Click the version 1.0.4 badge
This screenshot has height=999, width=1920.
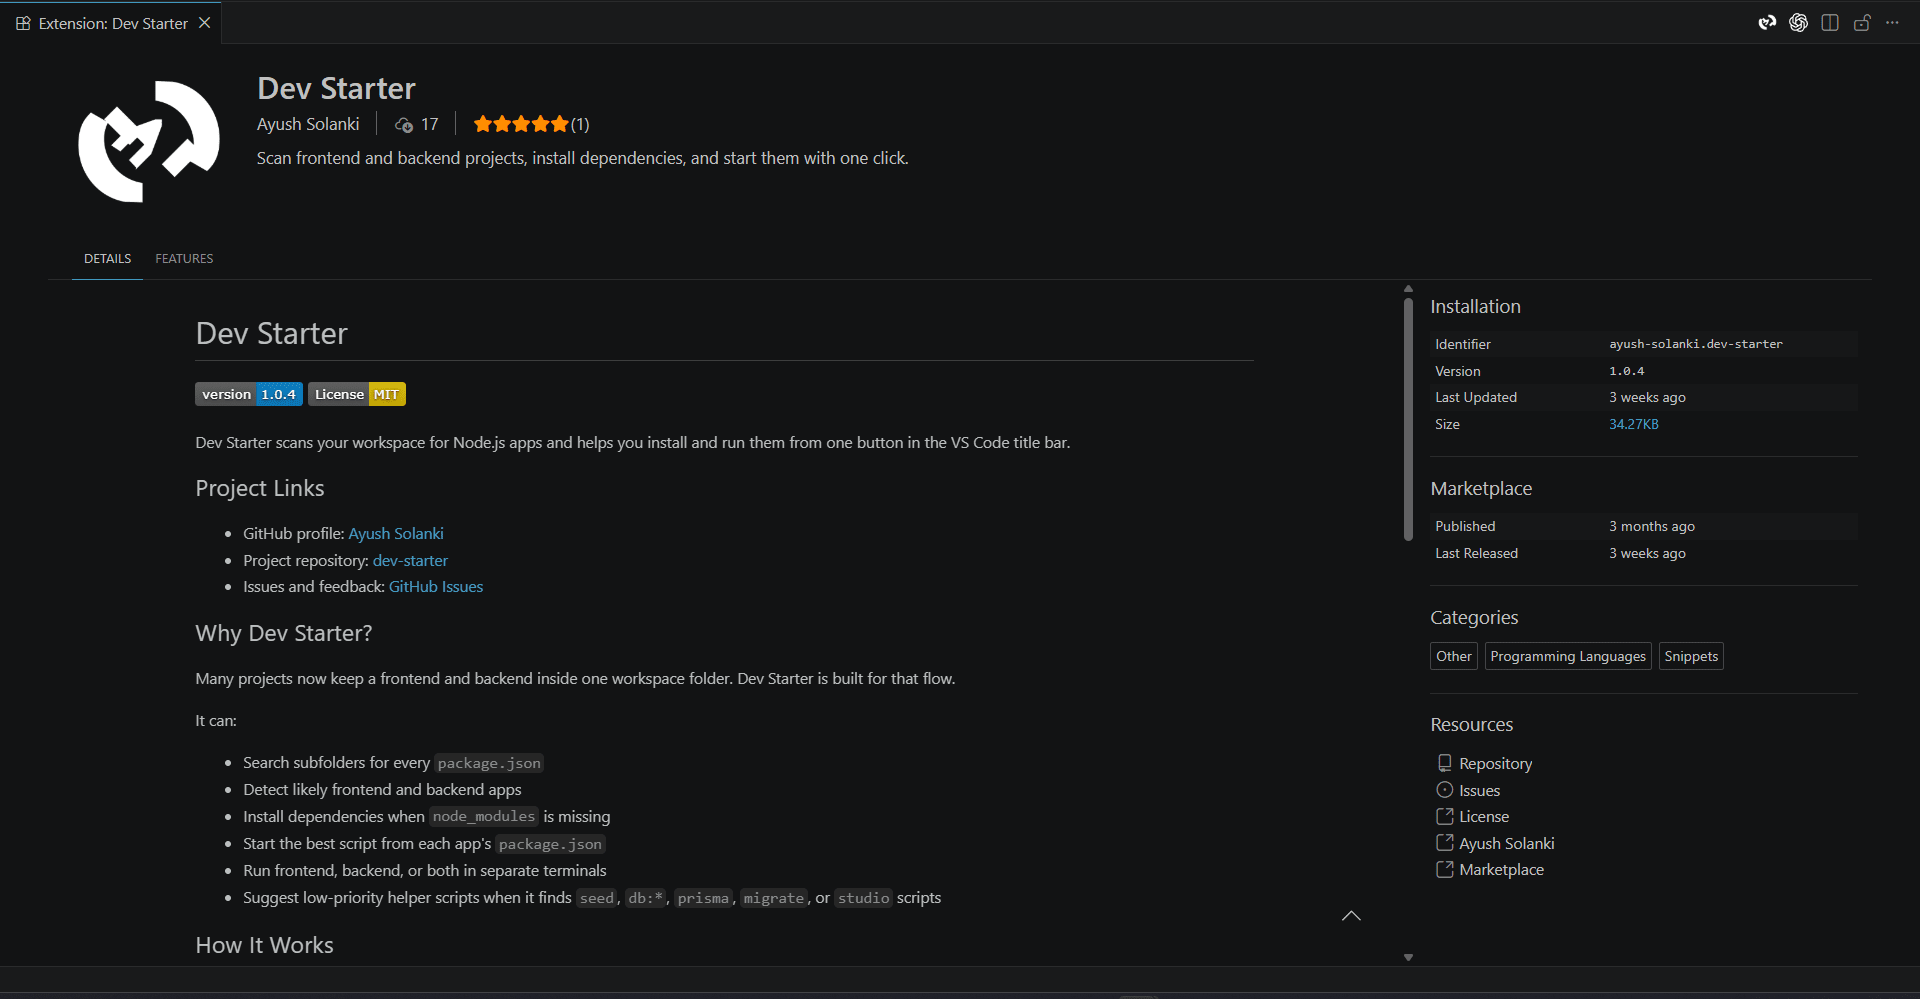pyautogui.click(x=249, y=394)
